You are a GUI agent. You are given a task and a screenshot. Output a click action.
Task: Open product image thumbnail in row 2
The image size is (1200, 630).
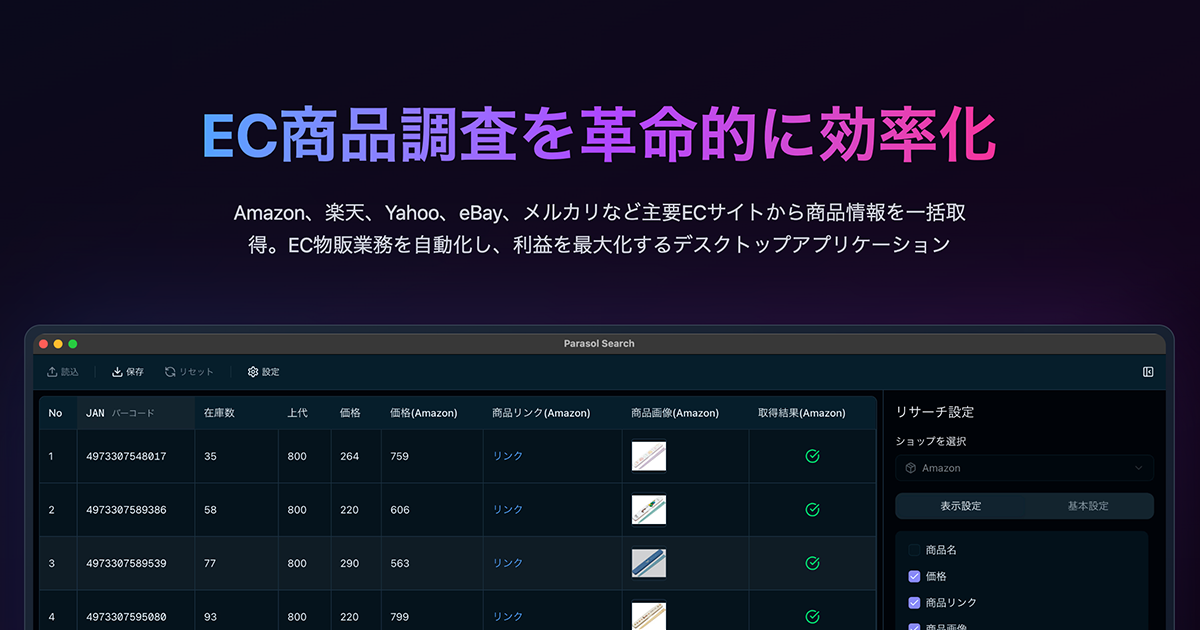click(649, 510)
